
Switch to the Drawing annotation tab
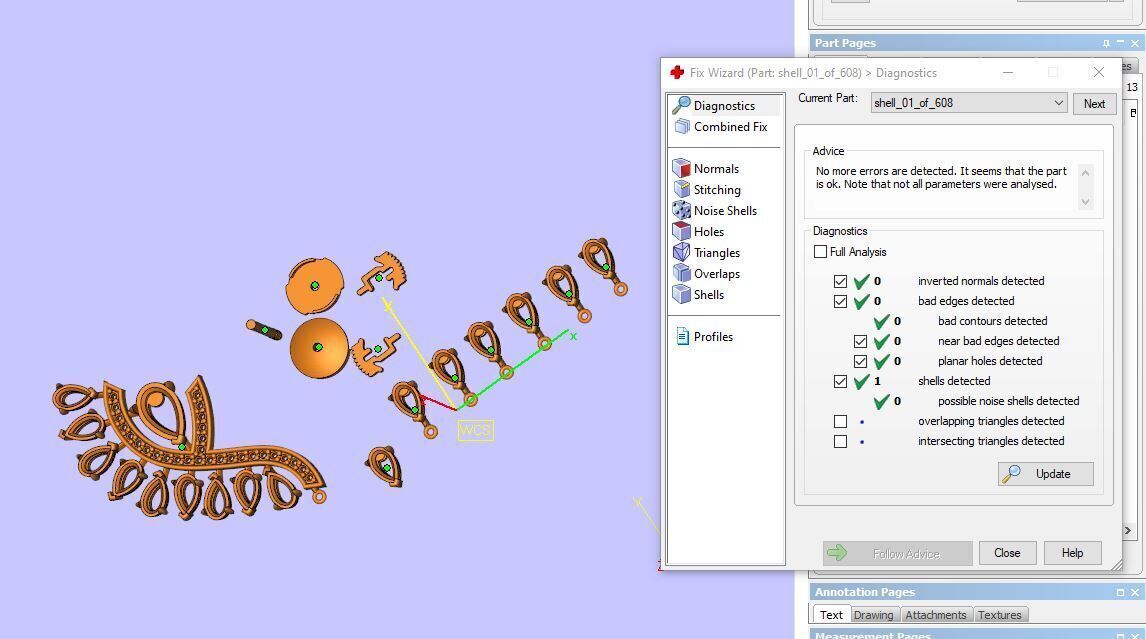[873, 615]
